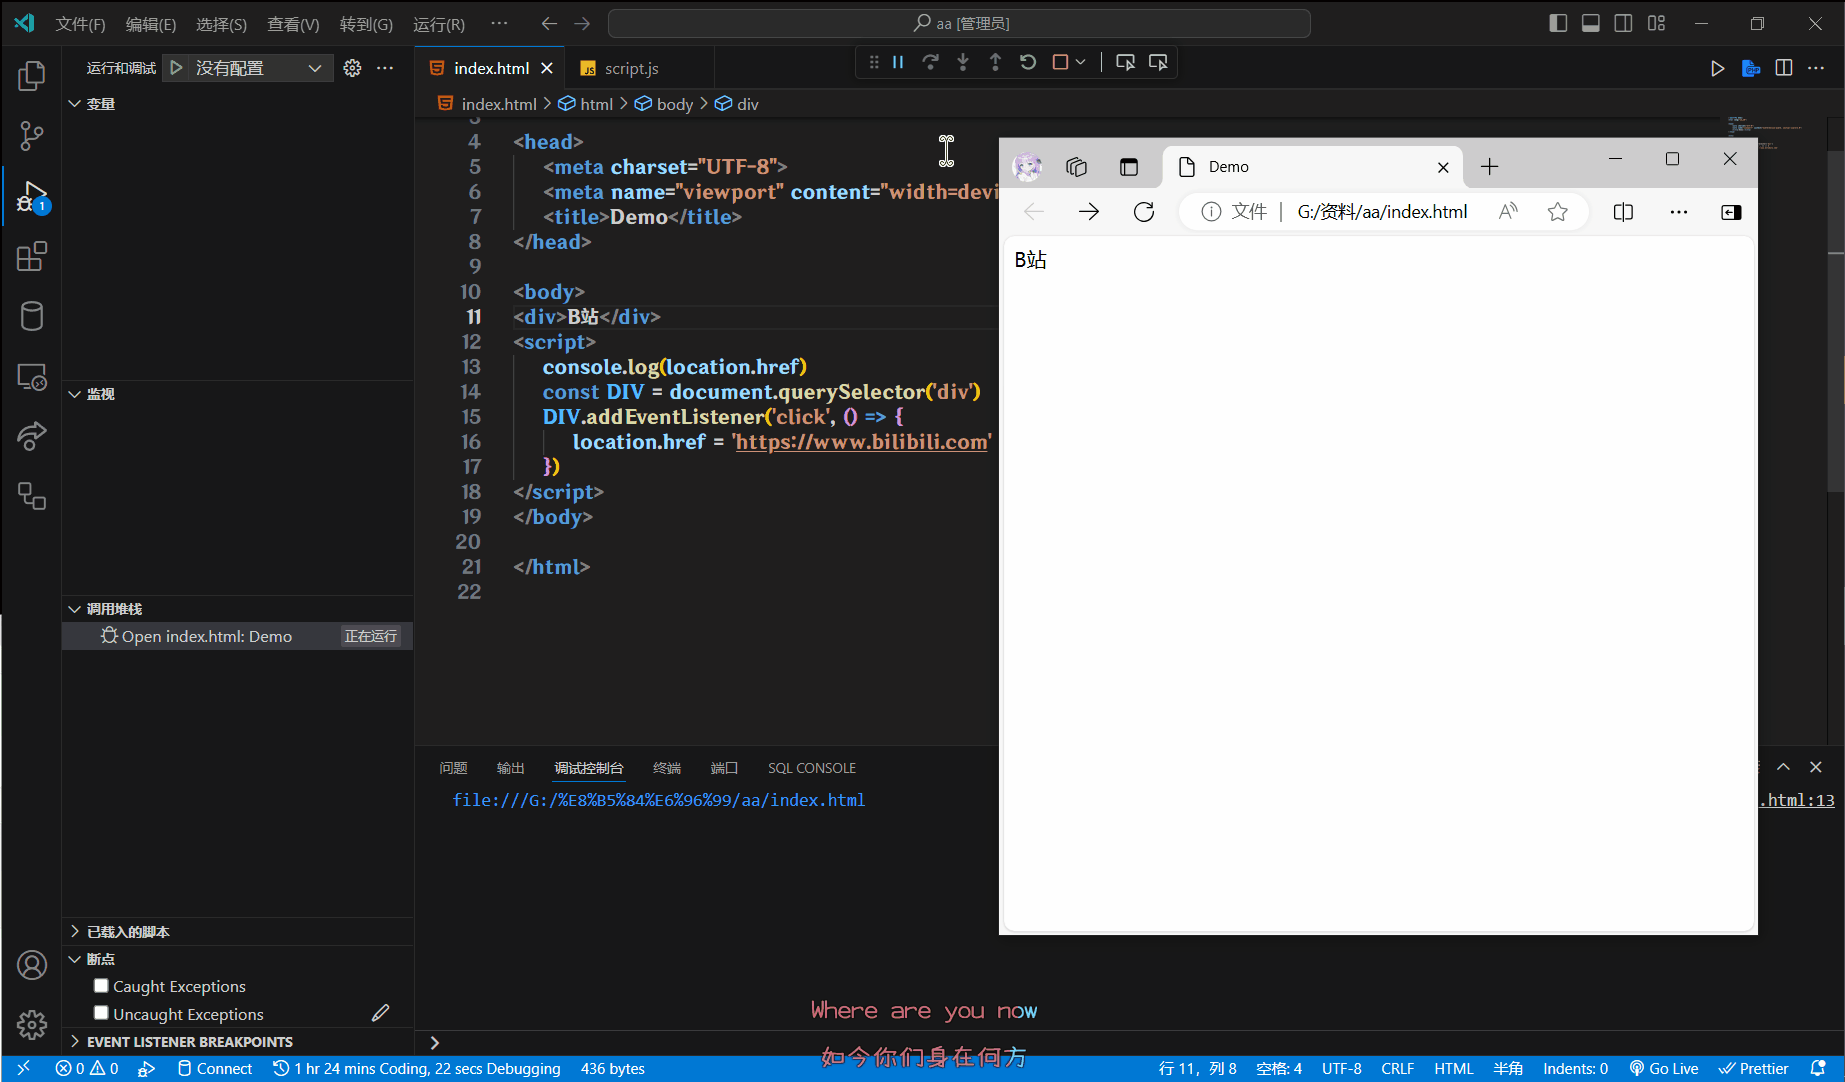Click the Step Into debug button
This screenshot has height=1082, width=1845.
(963, 62)
